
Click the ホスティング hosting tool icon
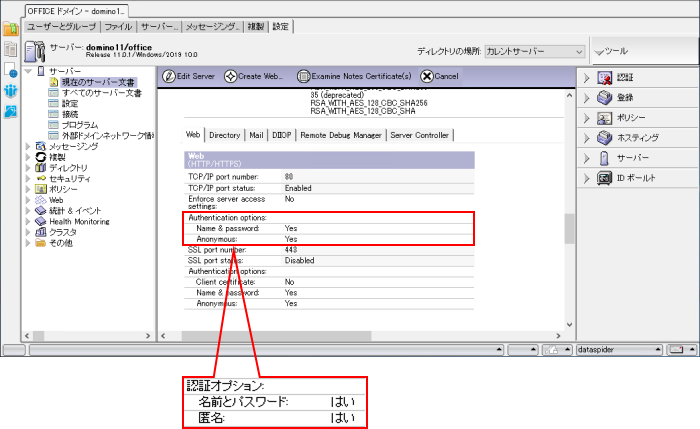tap(604, 137)
